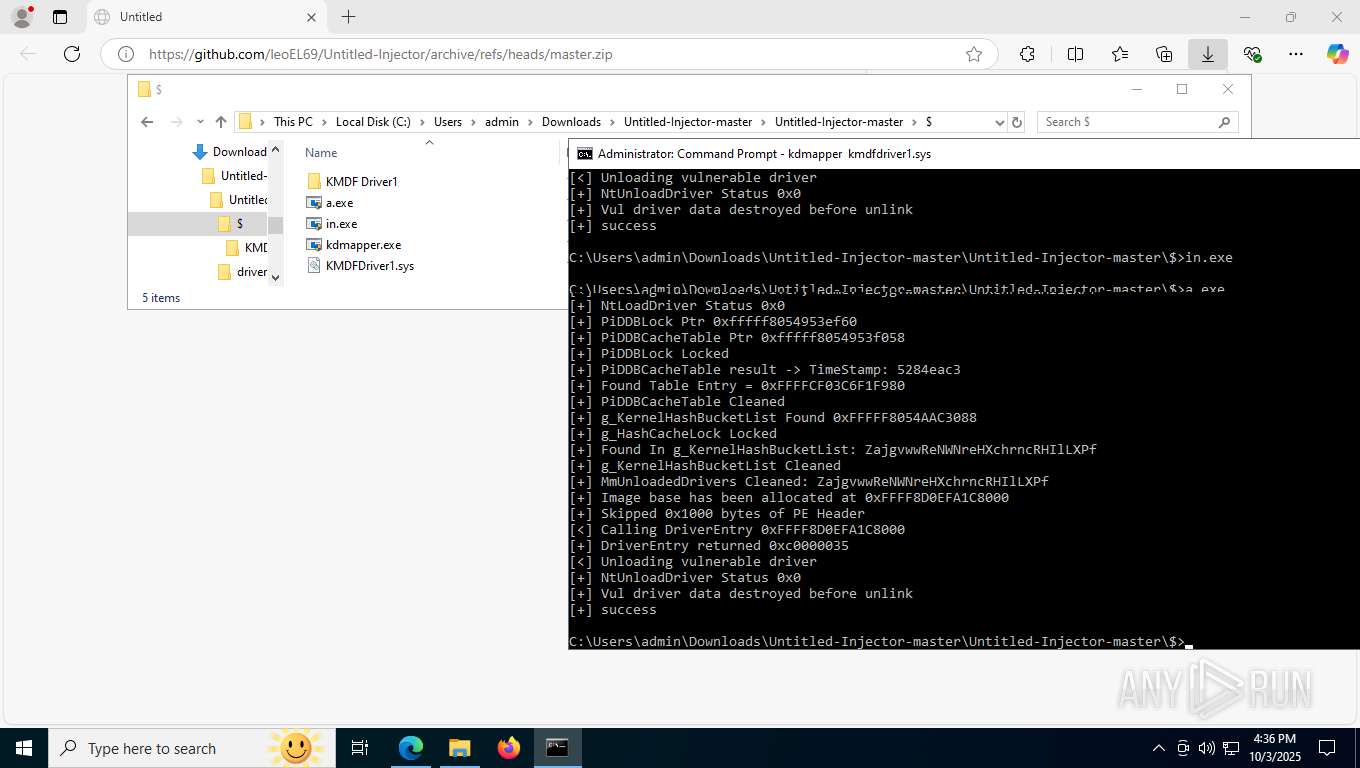Open a new browser tab
1360x768 pixels.
[348, 17]
